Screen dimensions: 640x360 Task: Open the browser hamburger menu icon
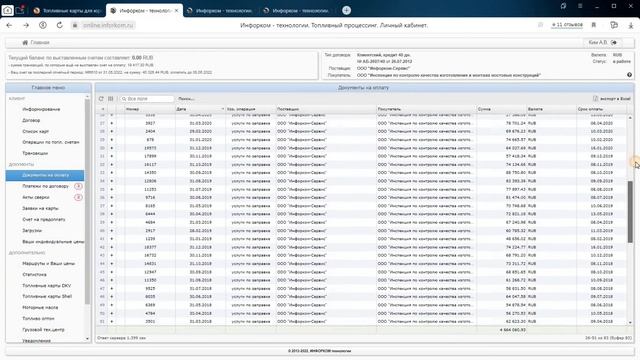[x=580, y=6]
